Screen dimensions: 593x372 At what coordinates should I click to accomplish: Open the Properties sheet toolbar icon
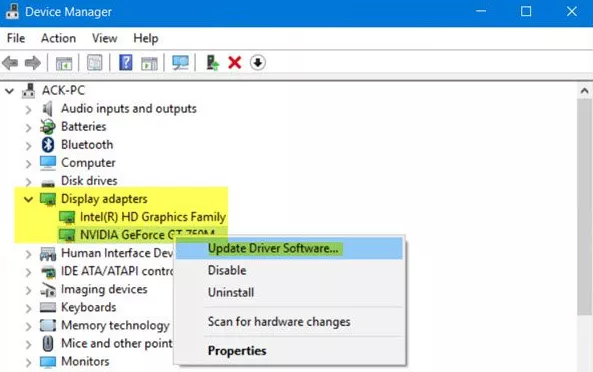[95, 63]
